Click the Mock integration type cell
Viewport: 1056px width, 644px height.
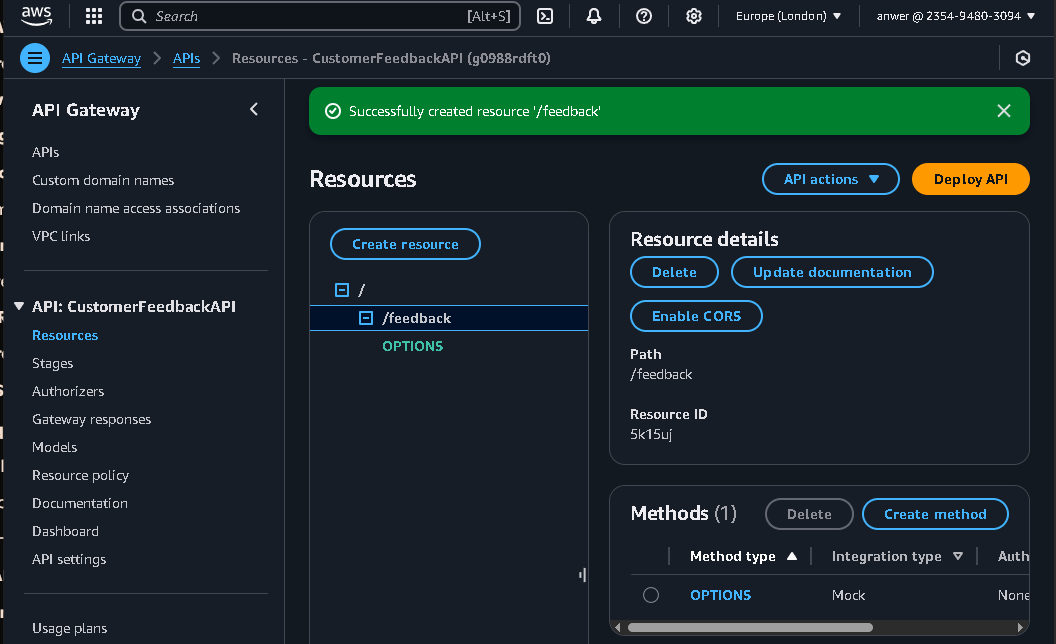tap(848, 595)
